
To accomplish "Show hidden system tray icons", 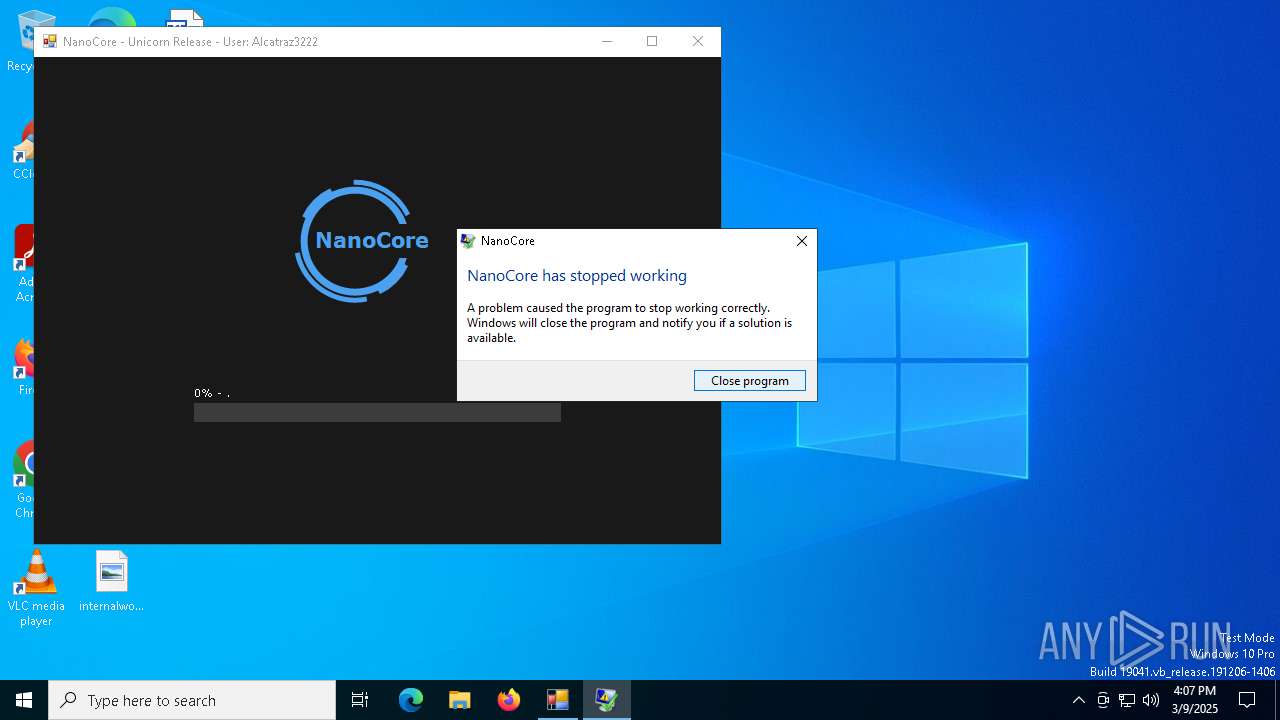I will point(1078,700).
